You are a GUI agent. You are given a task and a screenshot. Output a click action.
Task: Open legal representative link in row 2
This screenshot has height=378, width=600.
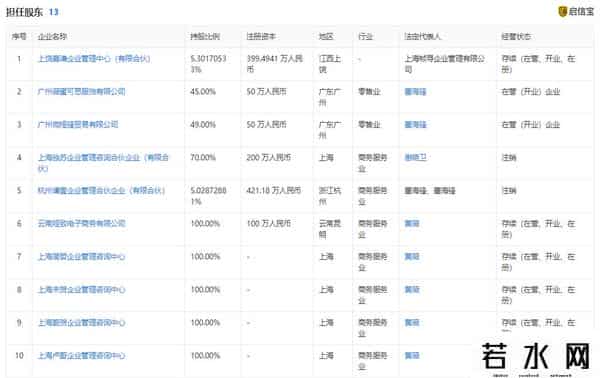pyautogui.click(x=415, y=91)
